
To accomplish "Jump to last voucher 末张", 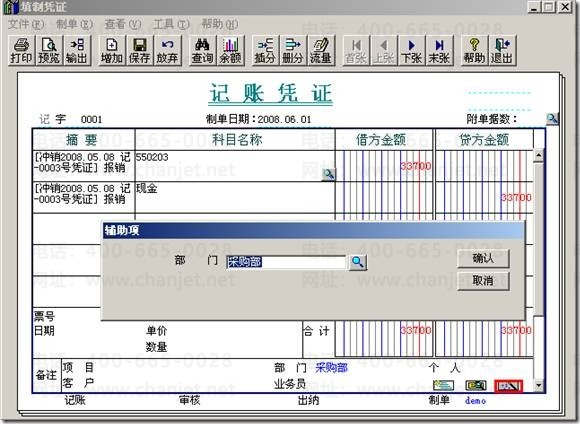I will pyautogui.click(x=439, y=51).
